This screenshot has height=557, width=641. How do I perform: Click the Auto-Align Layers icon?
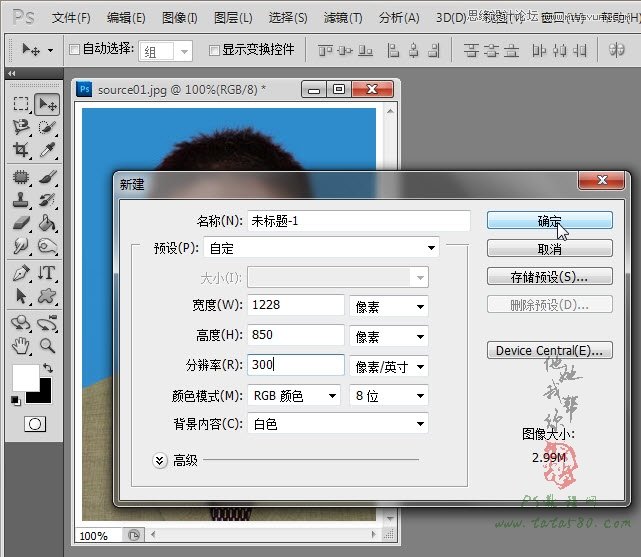(x=616, y=50)
